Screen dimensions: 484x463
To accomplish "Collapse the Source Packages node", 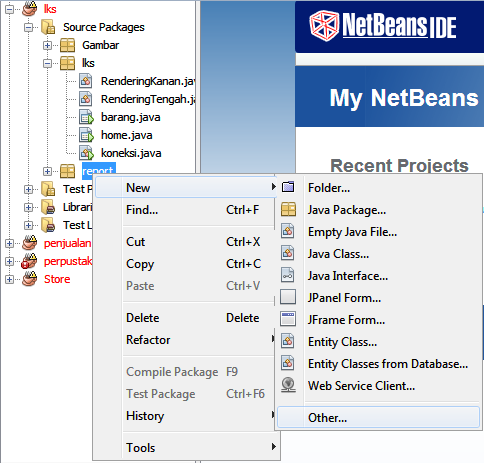I will (x=29, y=27).
